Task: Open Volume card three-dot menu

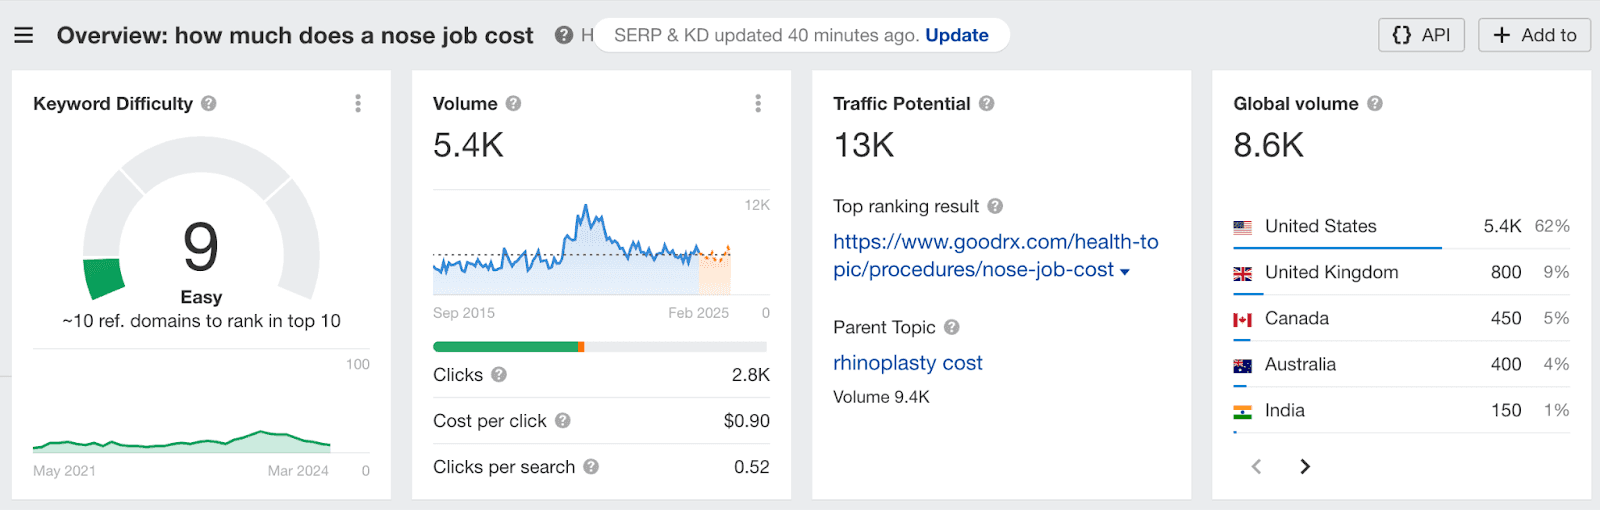Action: 758,103
